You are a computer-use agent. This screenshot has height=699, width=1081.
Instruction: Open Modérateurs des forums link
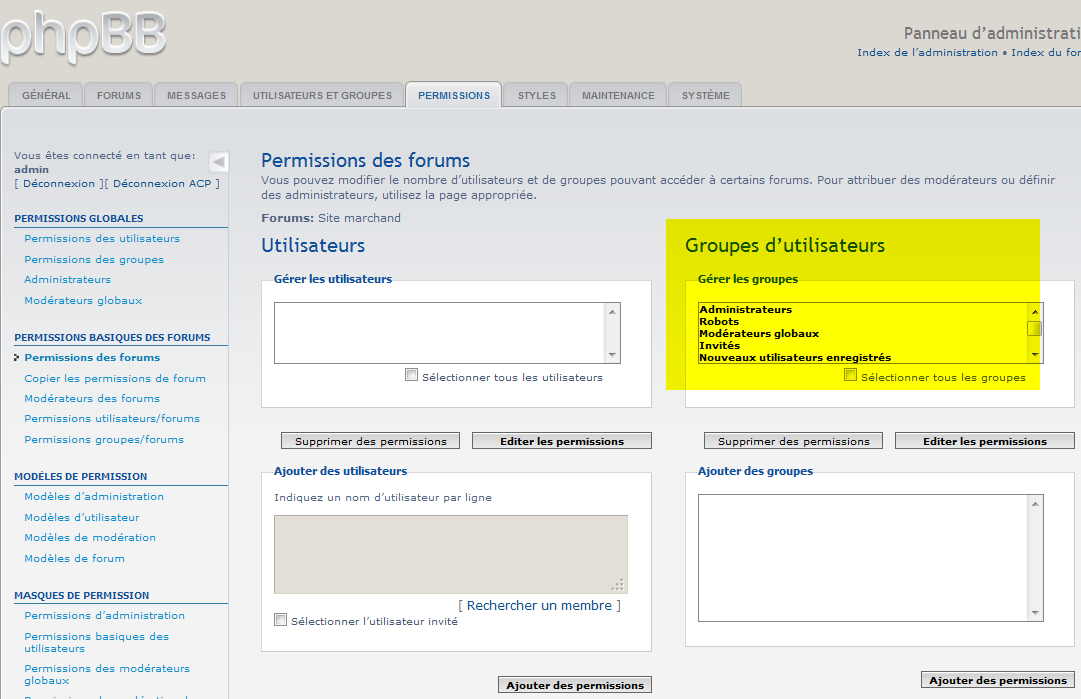(92, 398)
